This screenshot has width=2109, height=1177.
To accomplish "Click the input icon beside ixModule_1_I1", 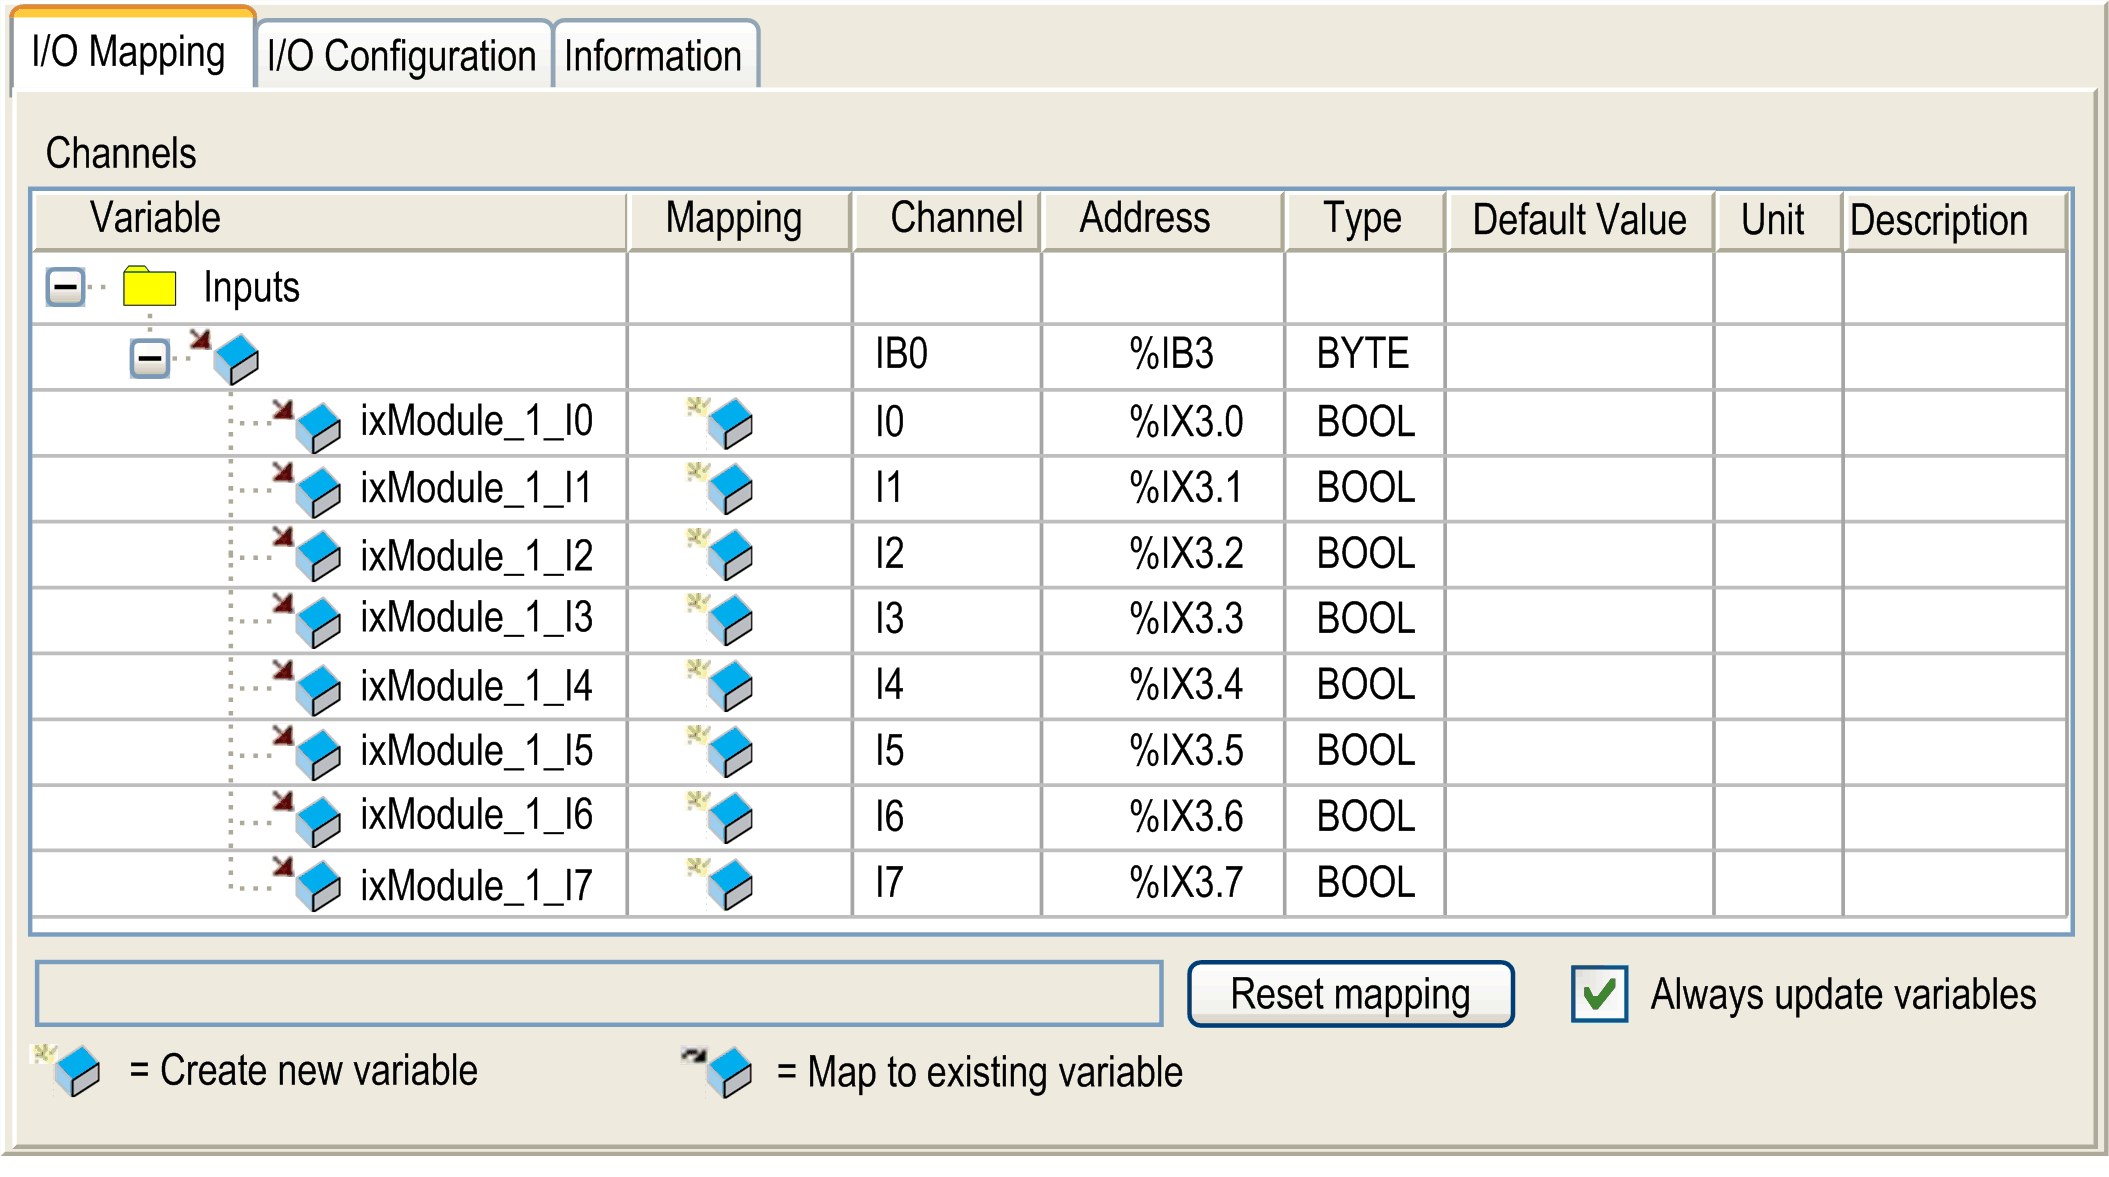I will pyautogui.click(x=308, y=490).
